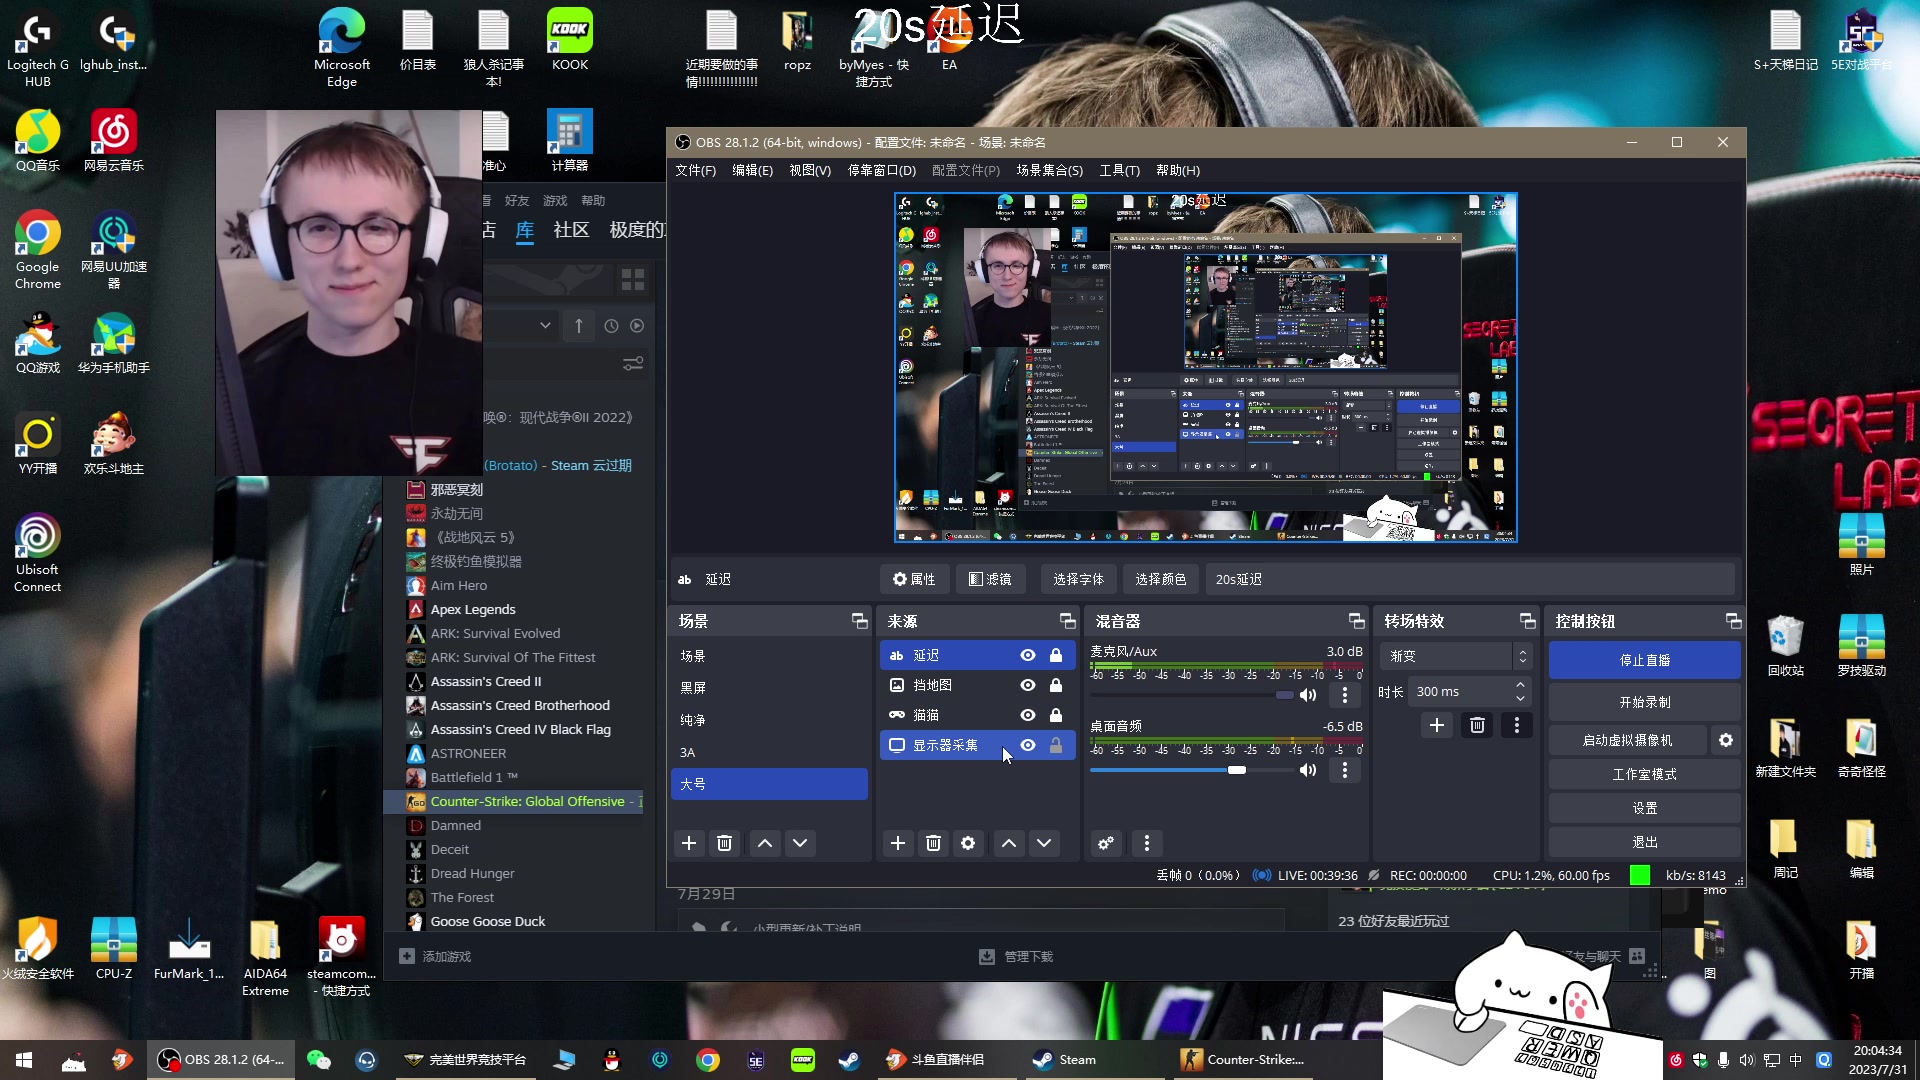Open 麦克风/Aux three-dot options
This screenshot has width=1920, height=1080.
click(x=1345, y=694)
